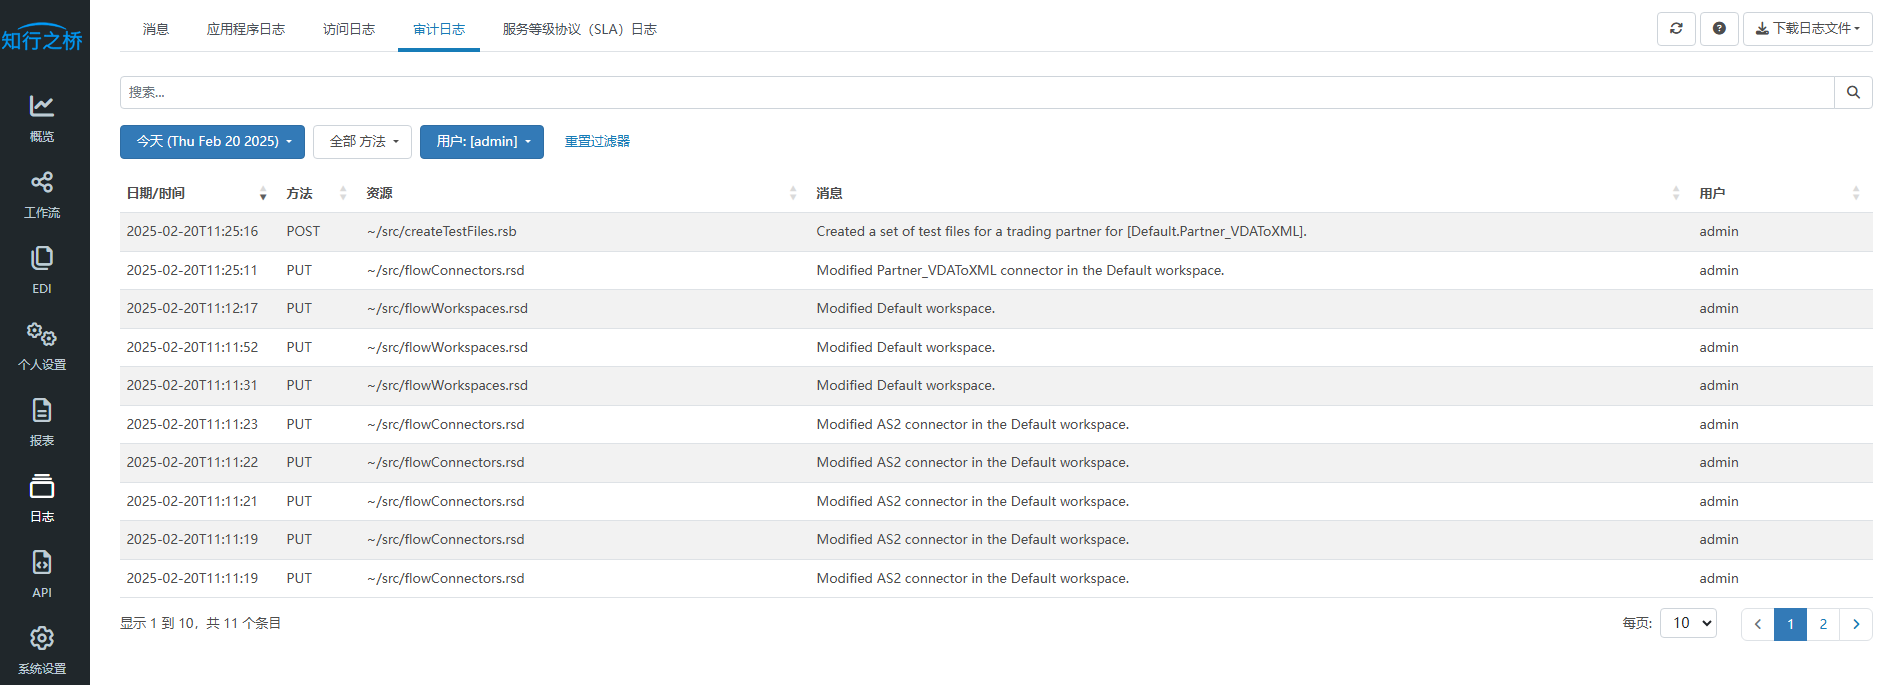Click the 日期/时间 column header
The width and height of the screenshot is (1904, 685).
click(x=156, y=194)
